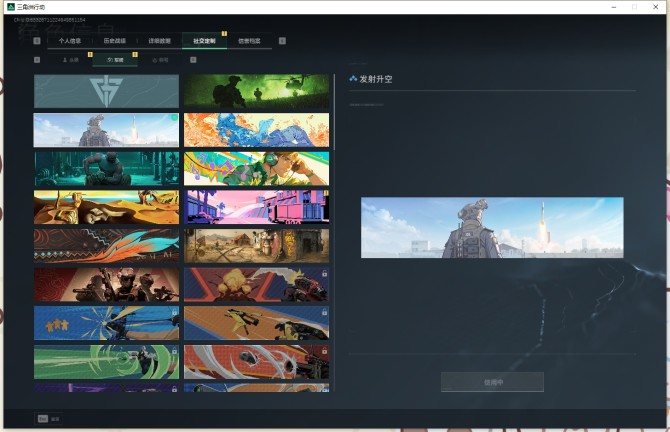Image resolution: width=670 pixels, height=432 pixels.
Task: Pick the red squad operators with rifles banner
Action: (x=106, y=285)
